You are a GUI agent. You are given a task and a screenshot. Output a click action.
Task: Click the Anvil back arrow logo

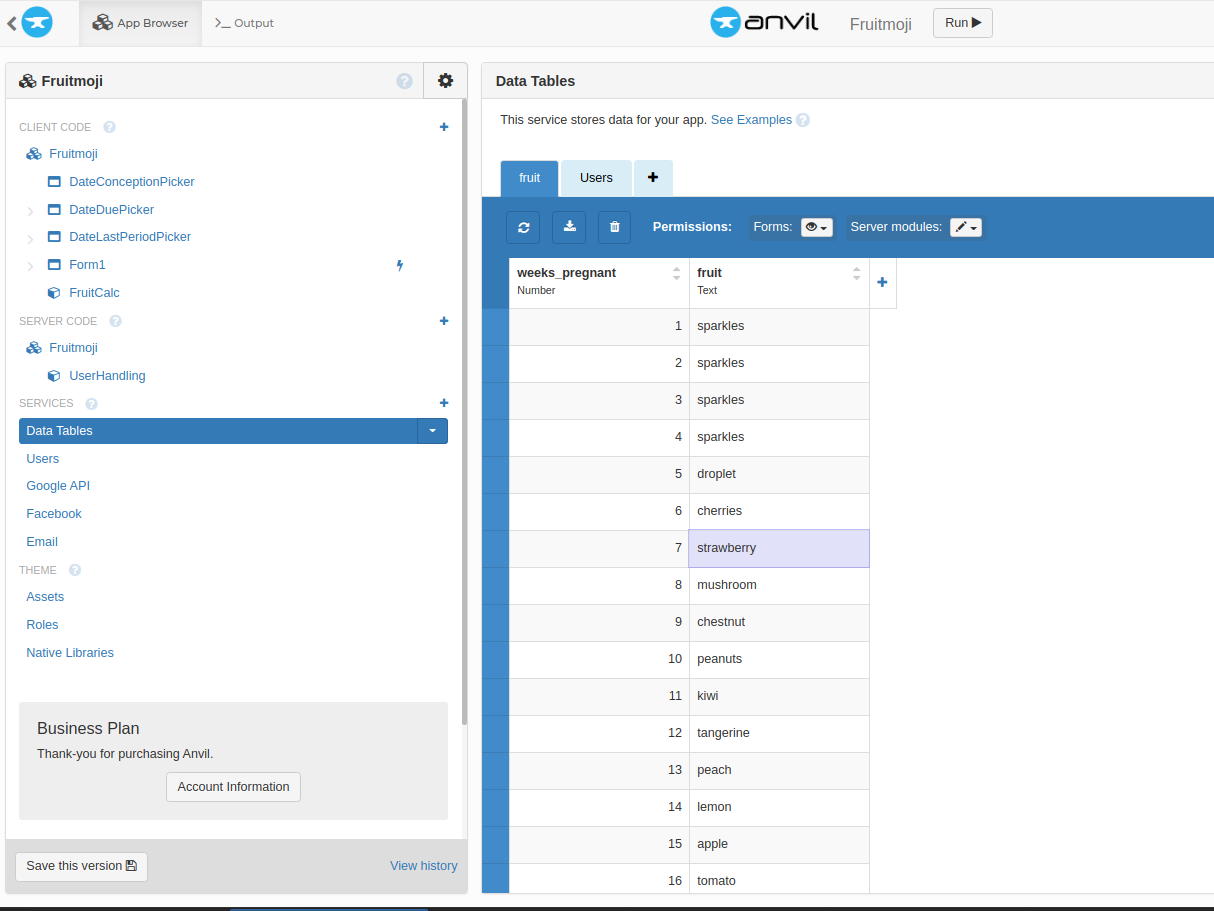pyautogui.click(x=31, y=22)
